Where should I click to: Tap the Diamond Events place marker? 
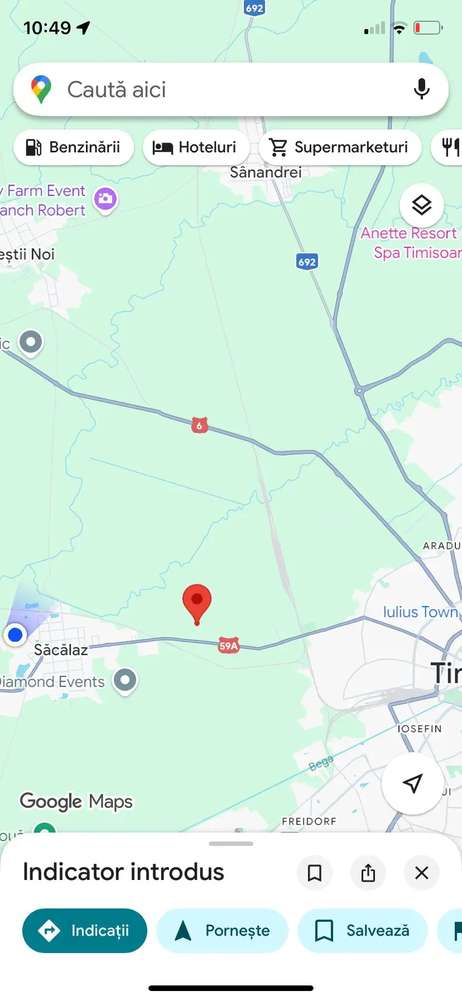coord(125,681)
